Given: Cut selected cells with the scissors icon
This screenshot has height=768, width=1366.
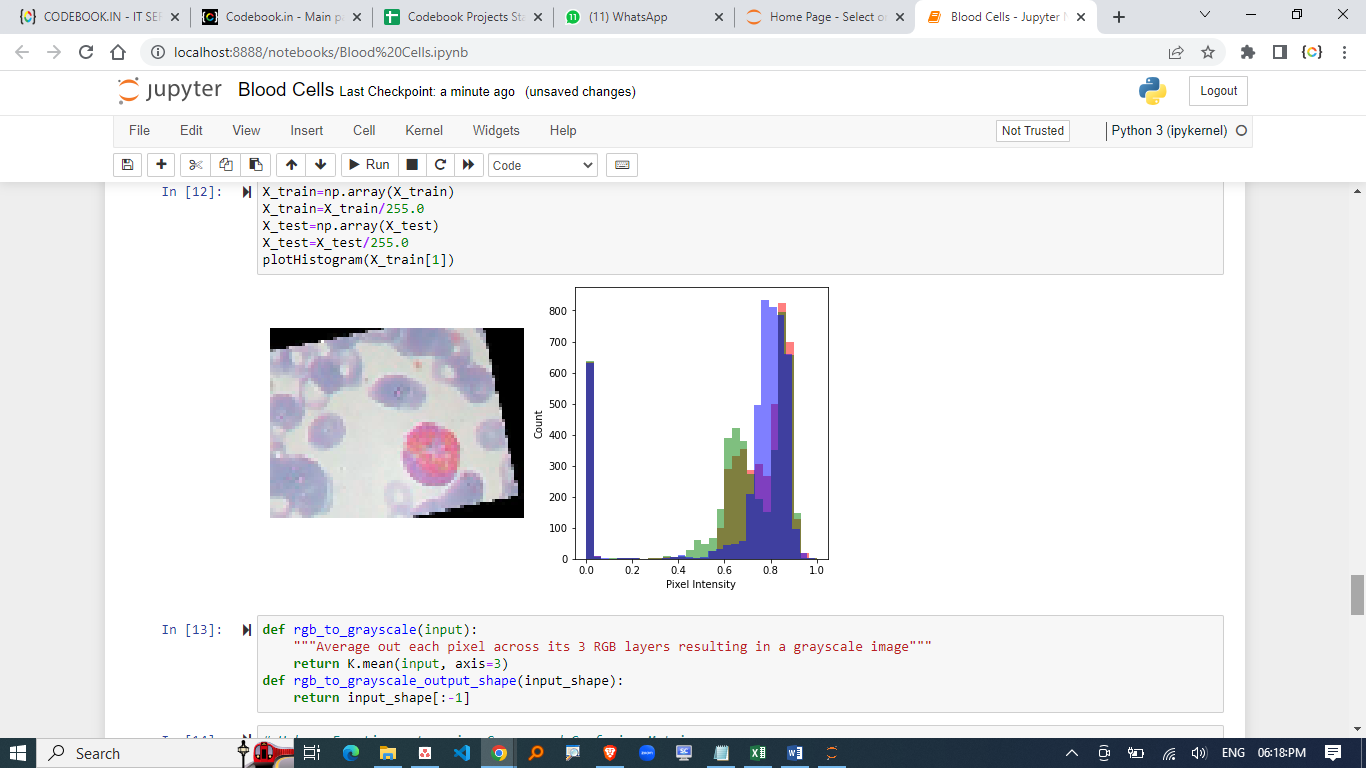Looking at the screenshot, I should [x=196, y=165].
